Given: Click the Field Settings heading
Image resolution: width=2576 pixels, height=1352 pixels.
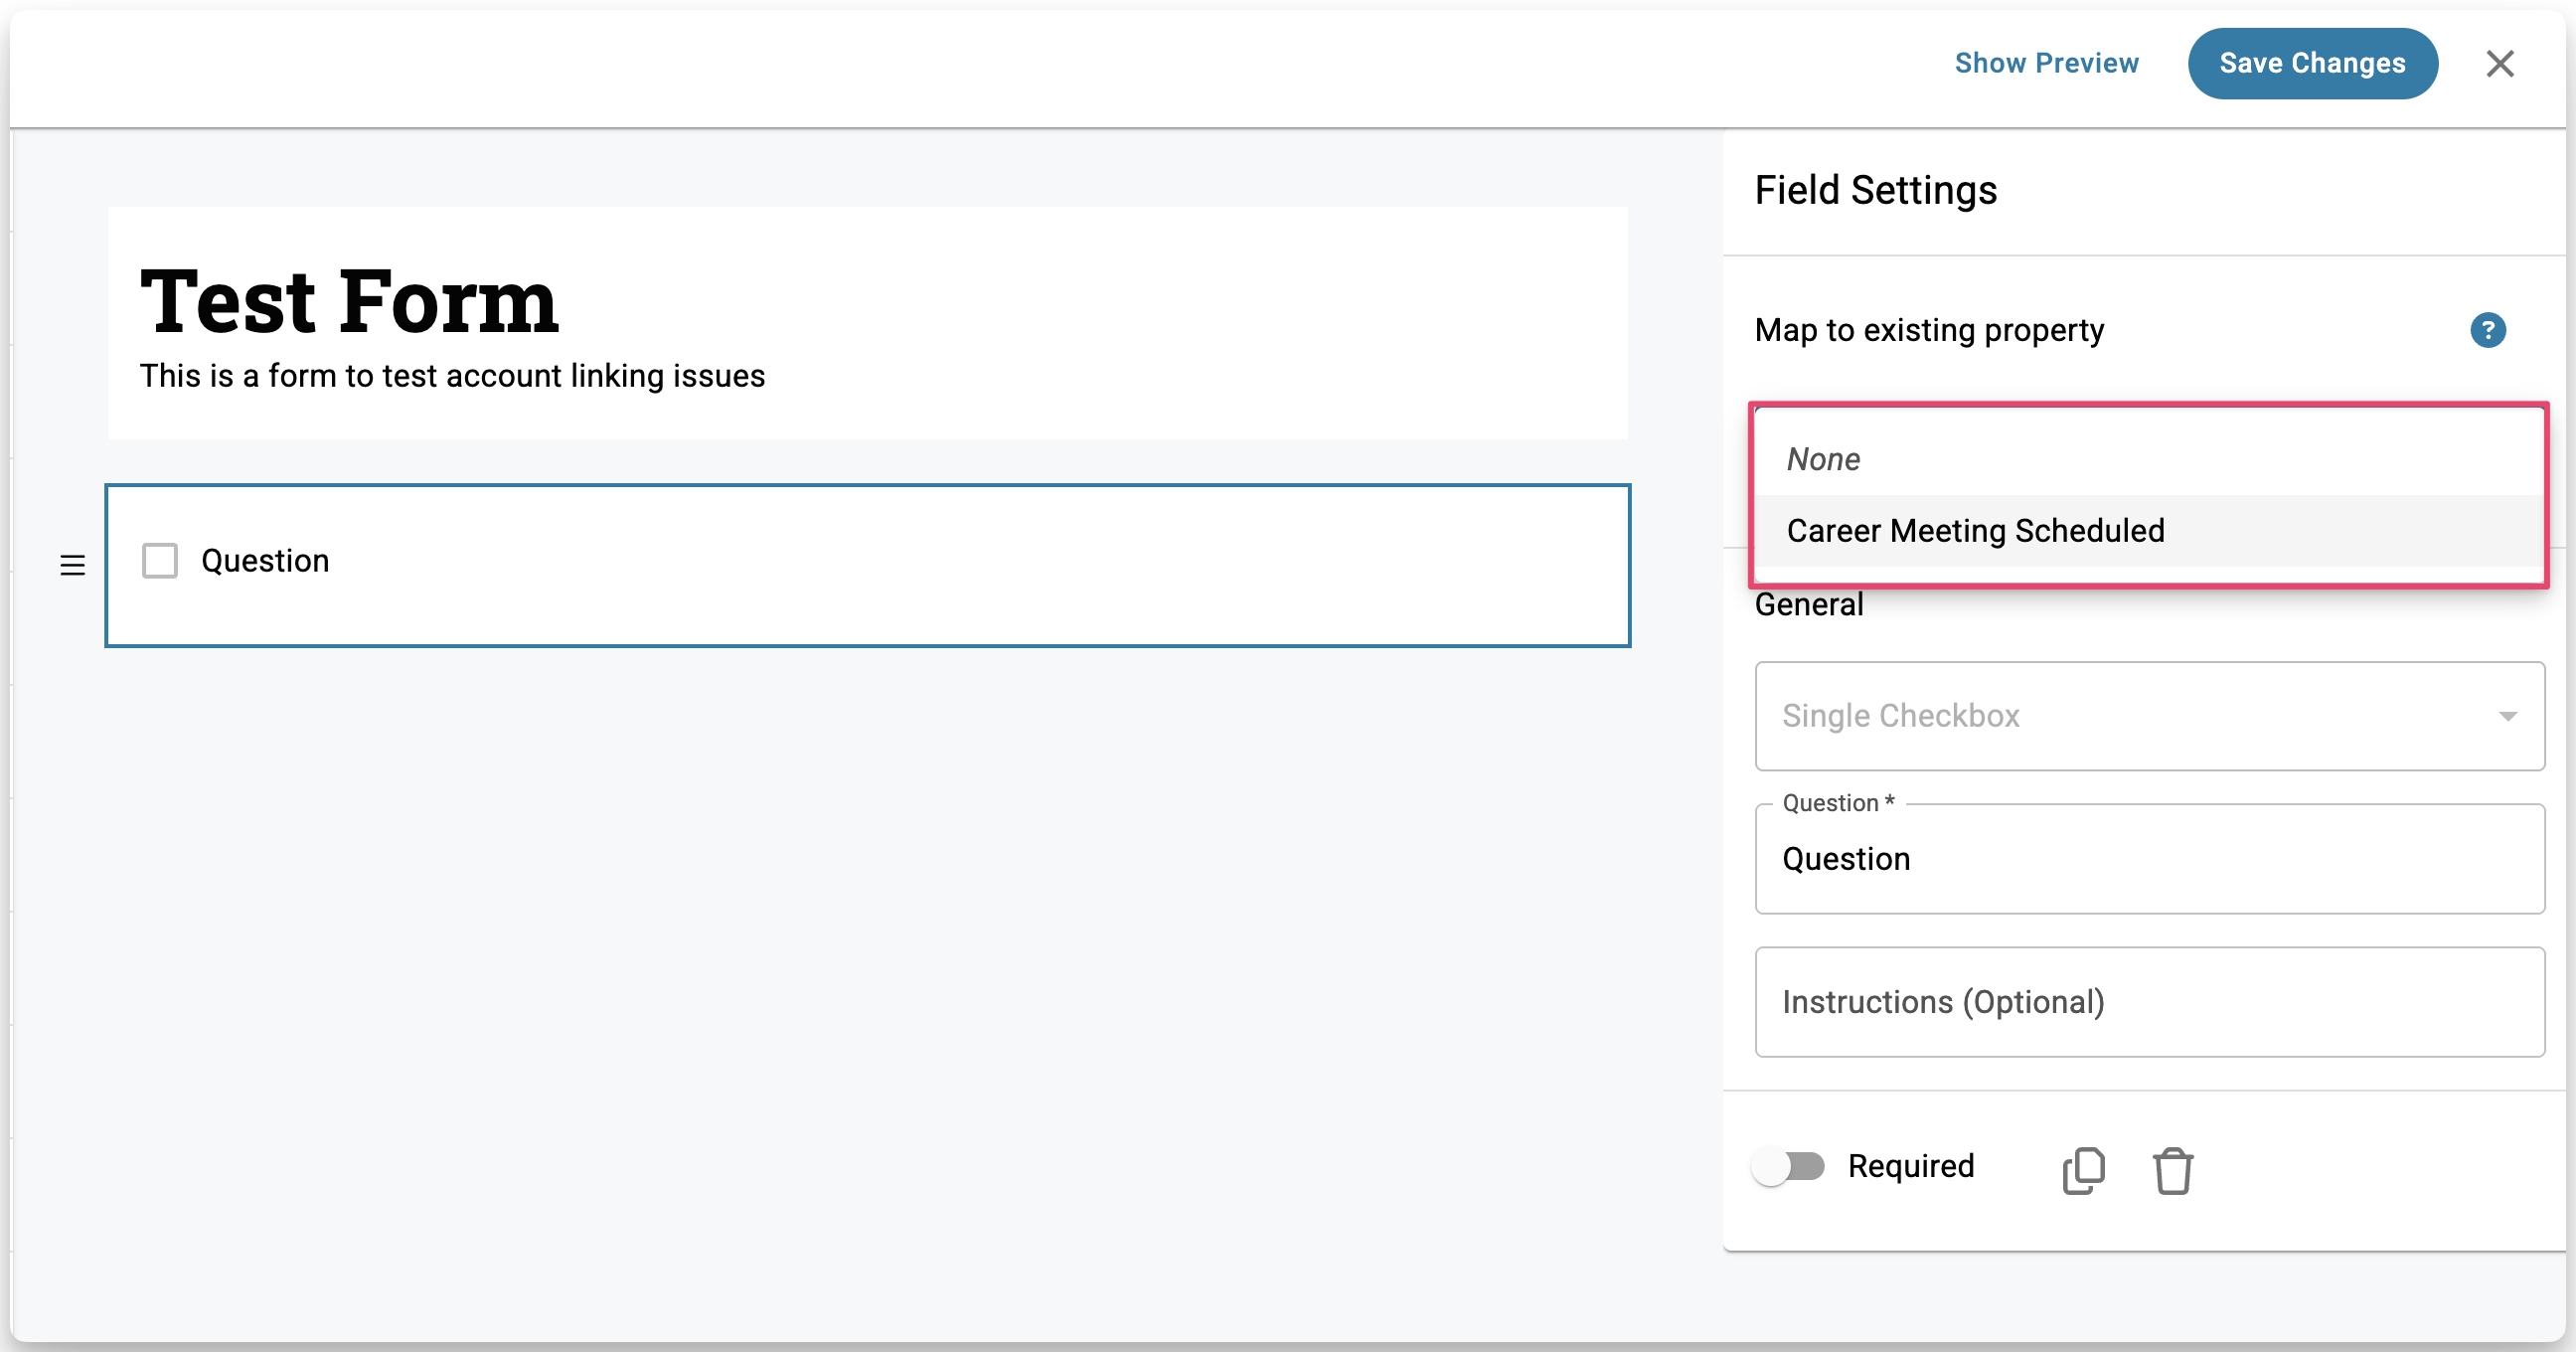Looking at the screenshot, I should (x=1875, y=190).
